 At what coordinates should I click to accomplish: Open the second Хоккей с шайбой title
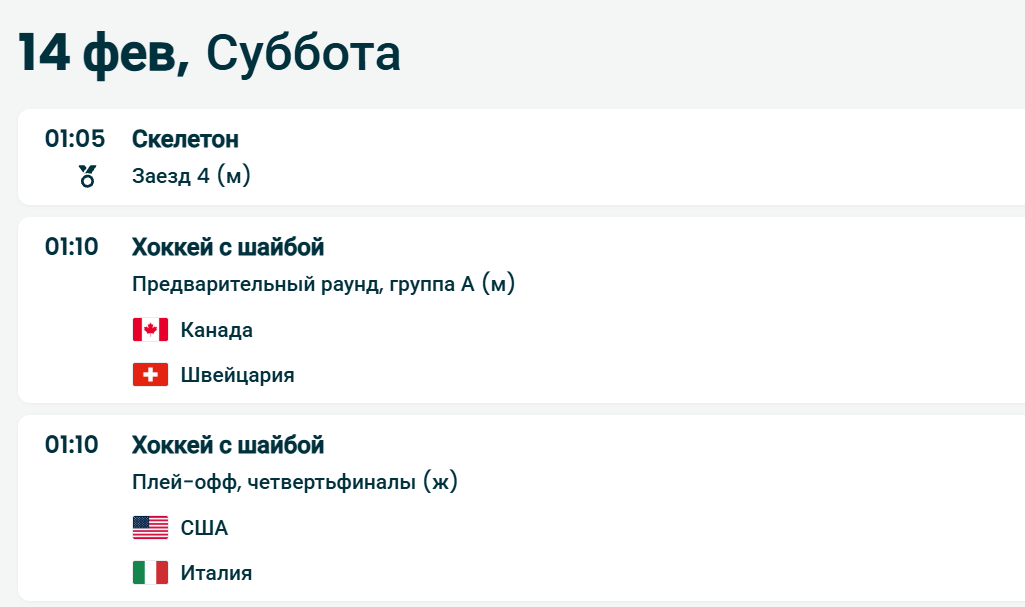228,445
